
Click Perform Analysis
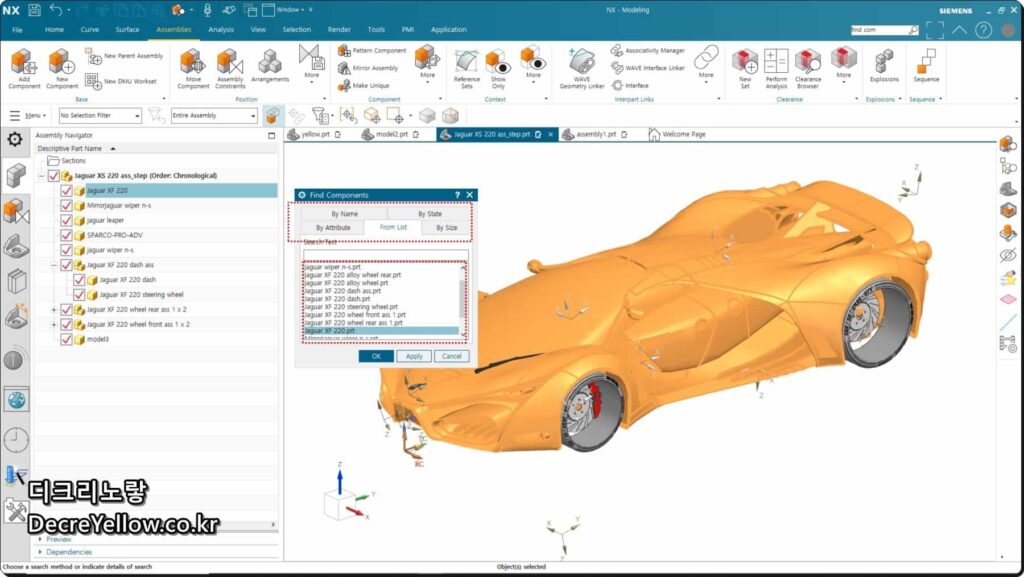click(x=776, y=68)
